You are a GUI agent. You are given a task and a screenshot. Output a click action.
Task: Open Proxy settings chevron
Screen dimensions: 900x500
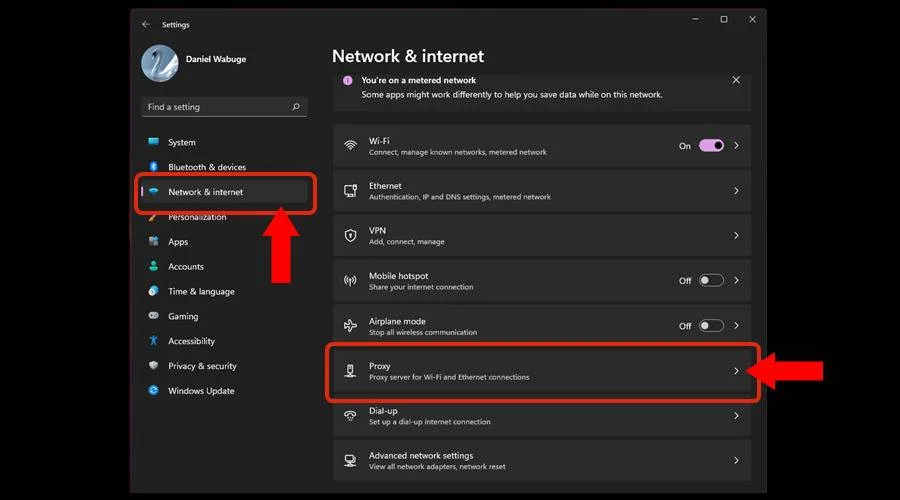(736, 371)
